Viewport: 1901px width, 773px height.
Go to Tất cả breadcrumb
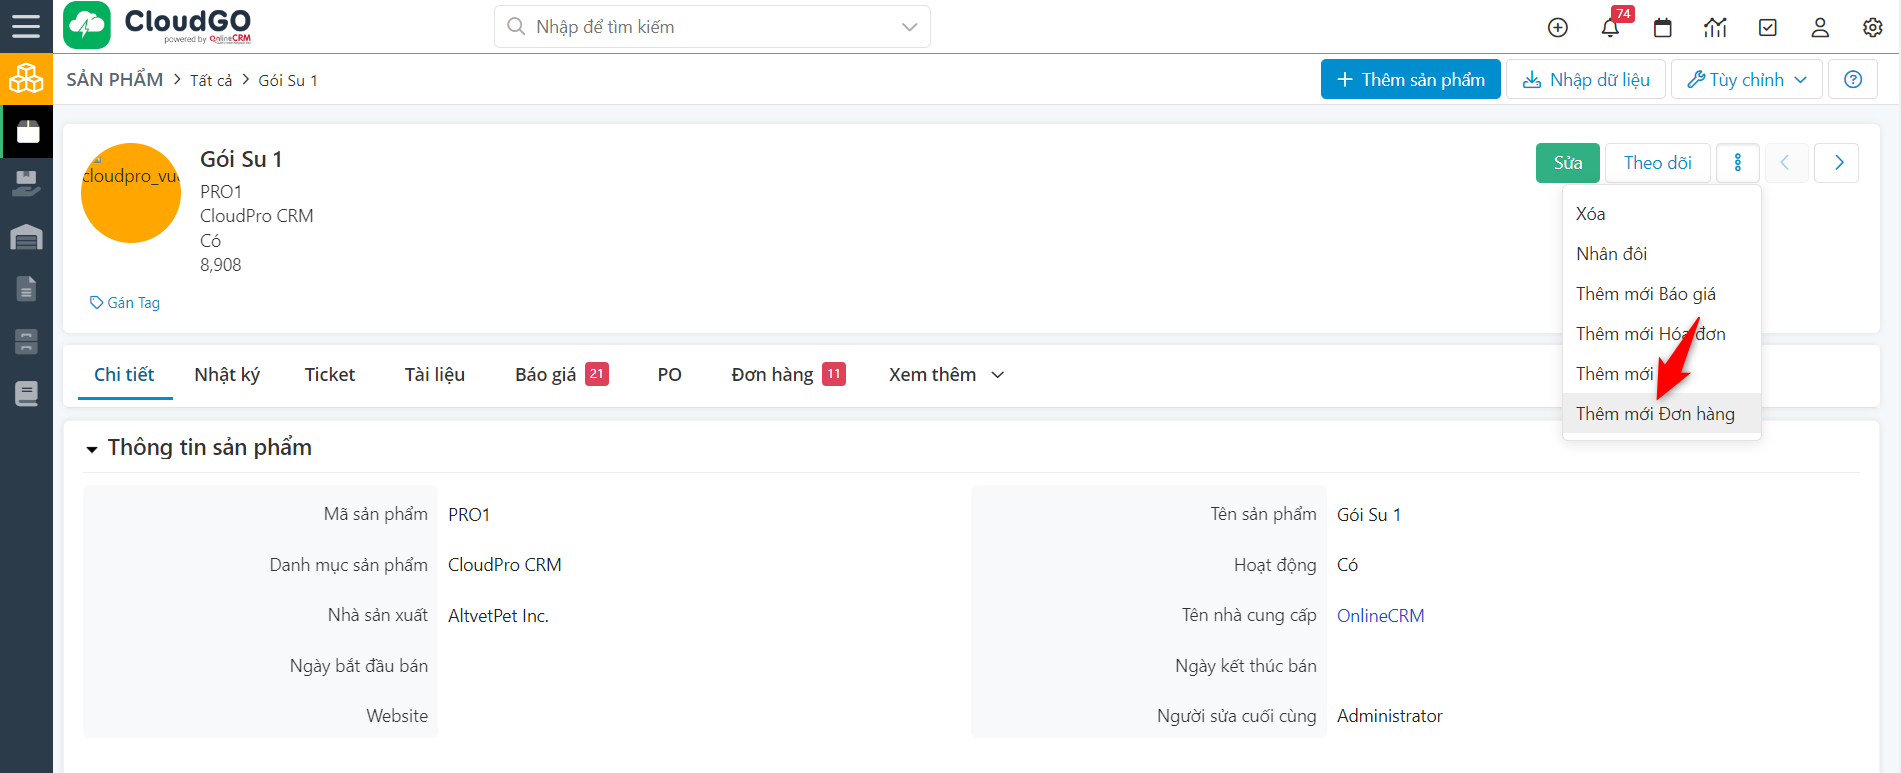(x=211, y=80)
